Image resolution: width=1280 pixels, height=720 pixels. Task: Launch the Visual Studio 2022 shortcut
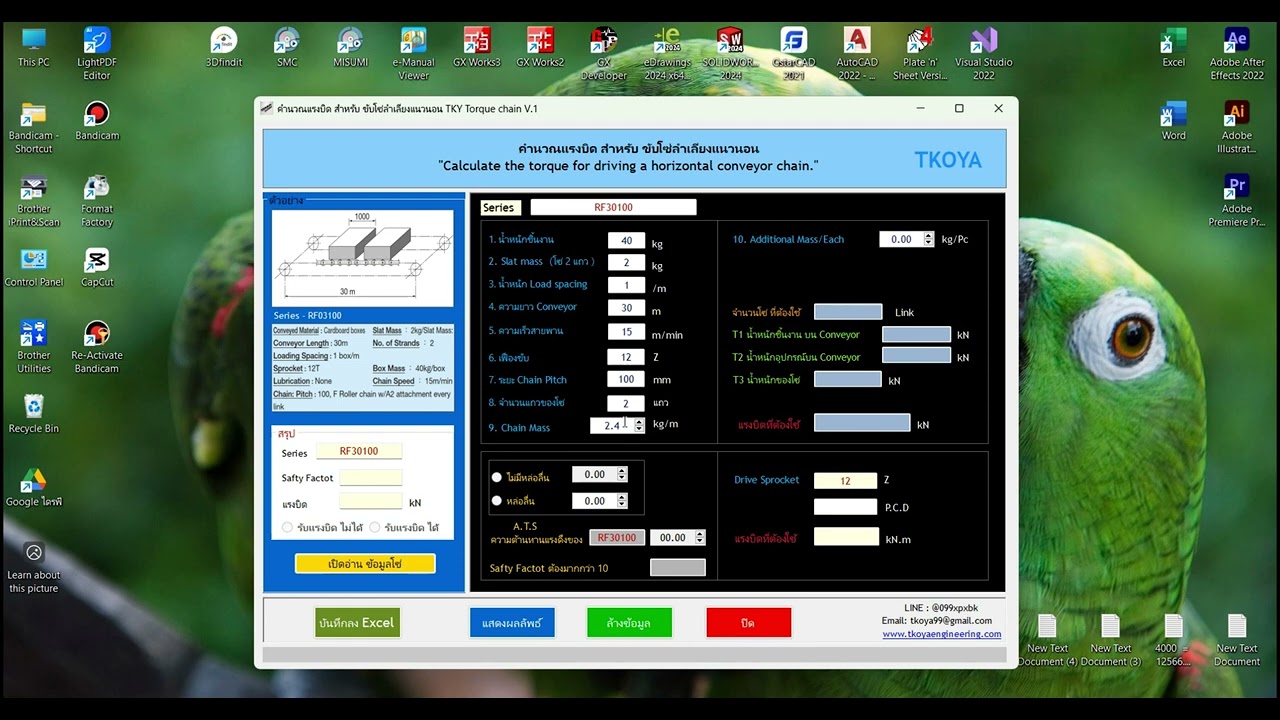pyautogui.click(x=984, y=53)
